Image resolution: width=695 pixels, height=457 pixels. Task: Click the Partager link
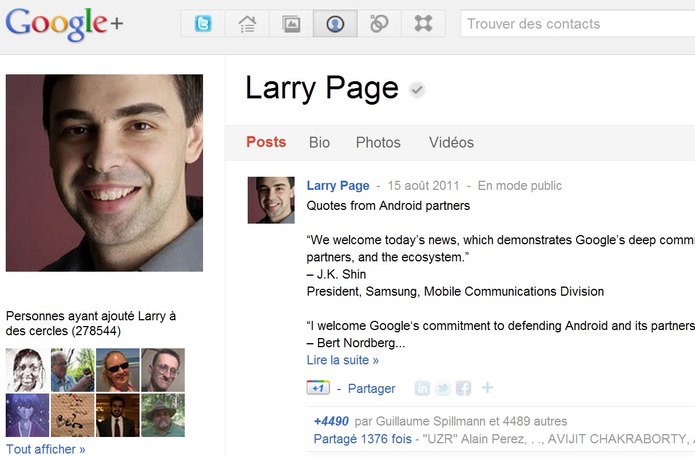(371, 388)
